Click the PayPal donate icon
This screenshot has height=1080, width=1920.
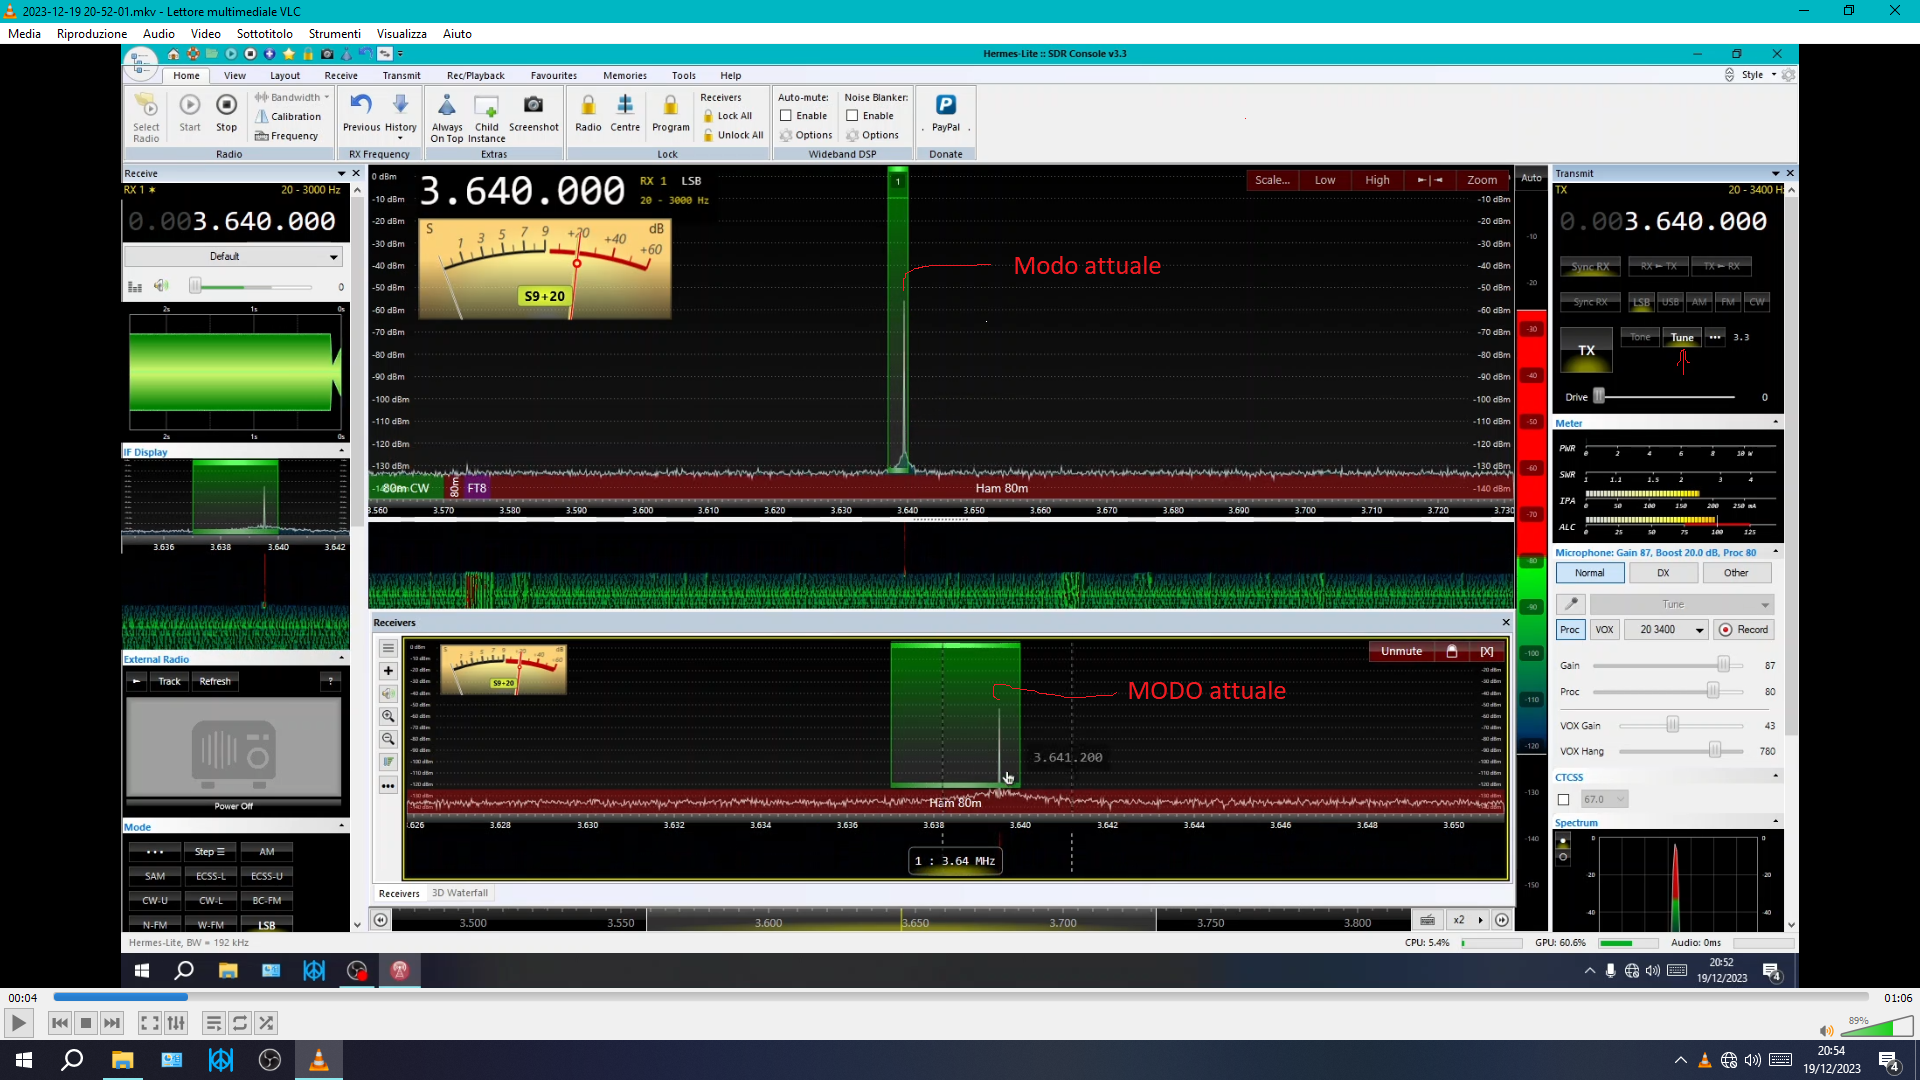pyautogui.click(x=945, y=105)
